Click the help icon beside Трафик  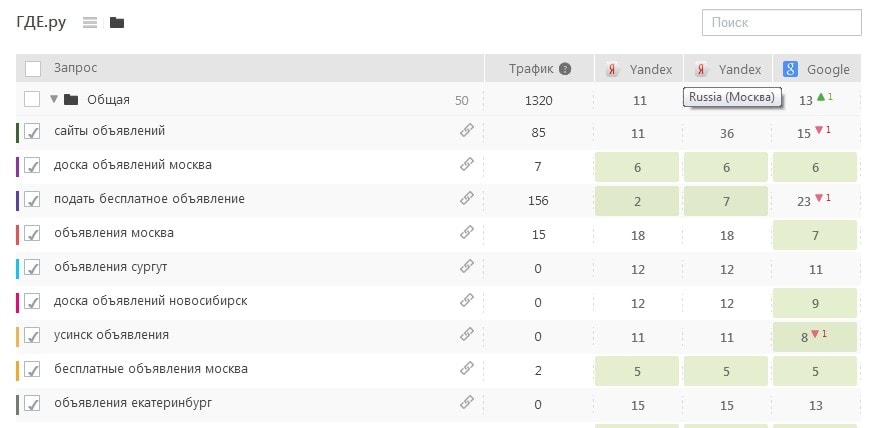coord(565,69)
